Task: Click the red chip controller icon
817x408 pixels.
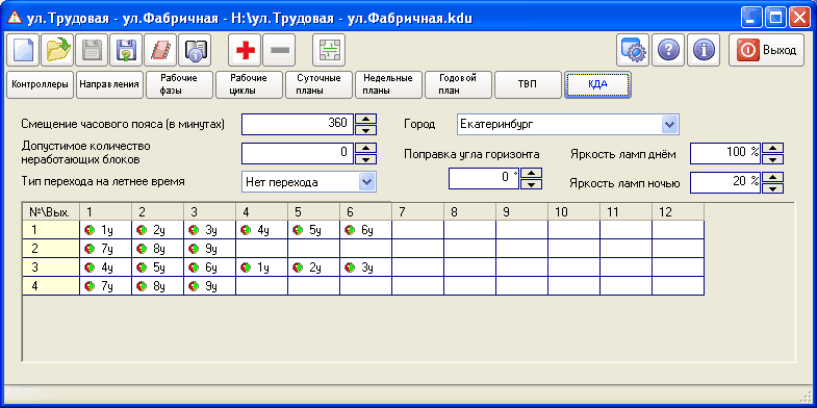Action: point(160,50)
